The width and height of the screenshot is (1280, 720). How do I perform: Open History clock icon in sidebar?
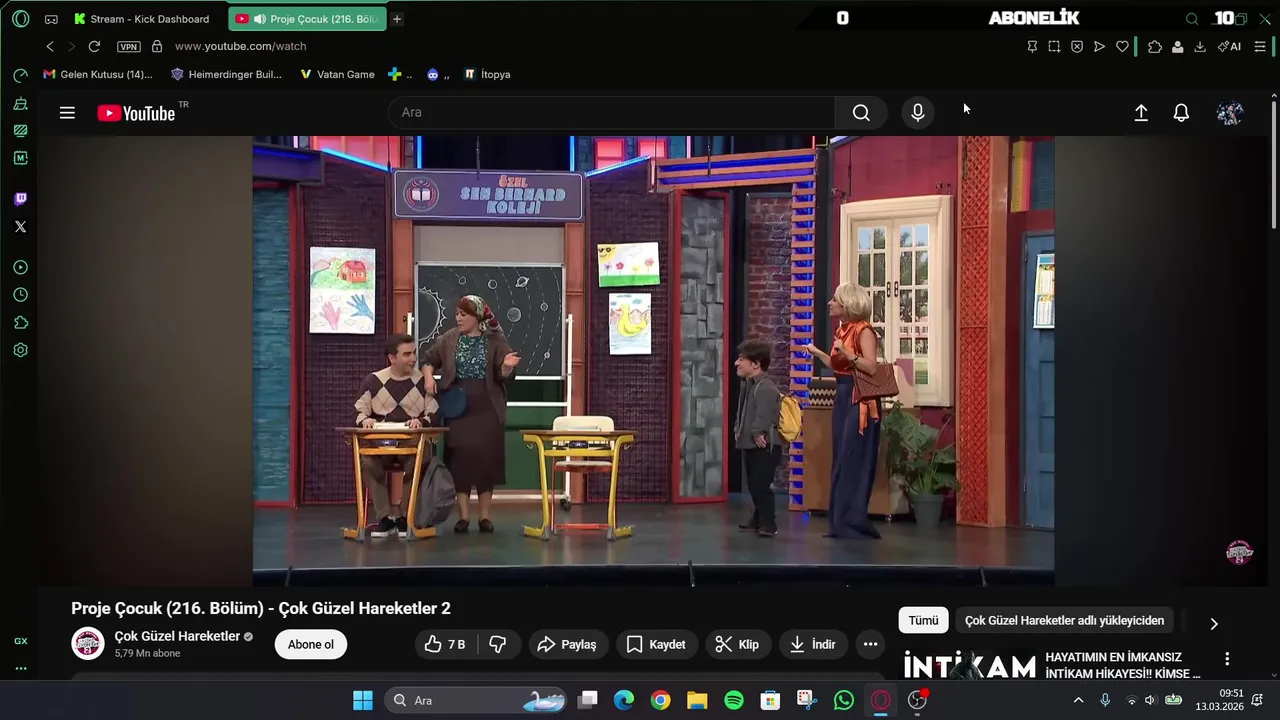tap(20, 295)
